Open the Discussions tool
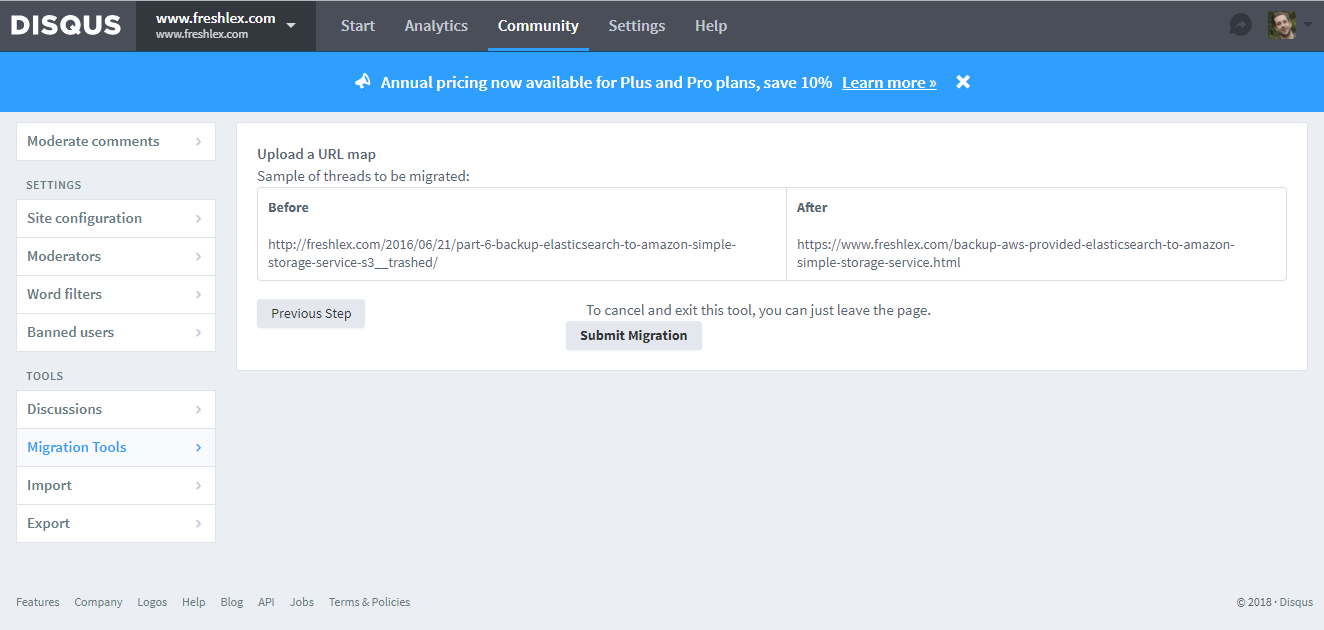 pos(116,410)
